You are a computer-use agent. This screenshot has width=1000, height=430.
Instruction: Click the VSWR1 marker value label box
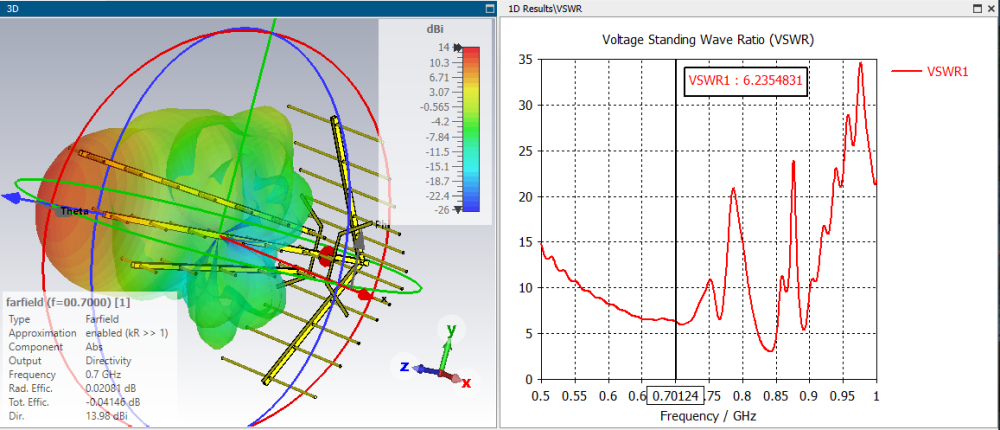pyautogui.click(x=745, y=81)
